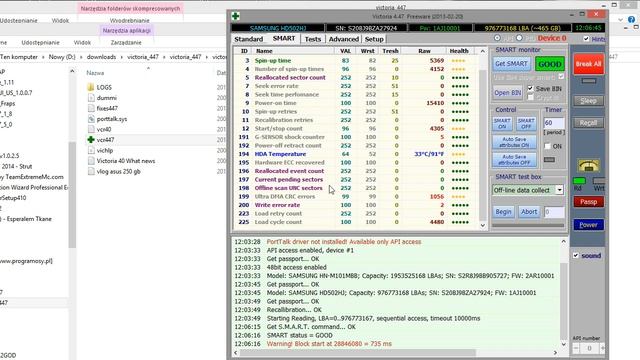
Task: Select the HDA Temperature attribute row
Action: click(356, 154)
